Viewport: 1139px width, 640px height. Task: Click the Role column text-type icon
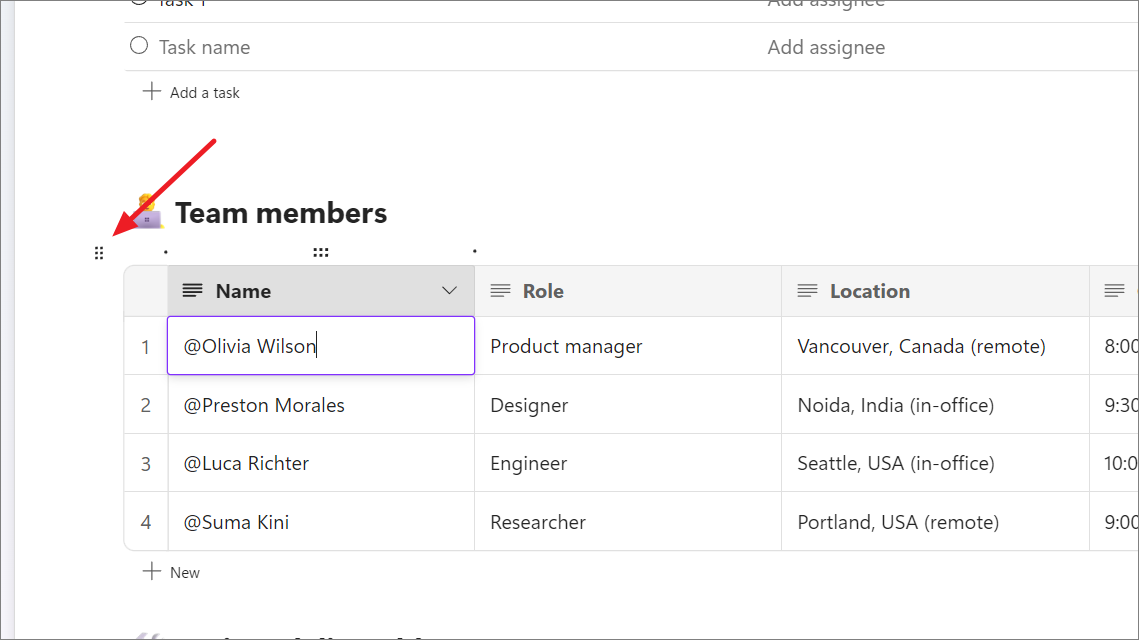[x=500, y=291]
